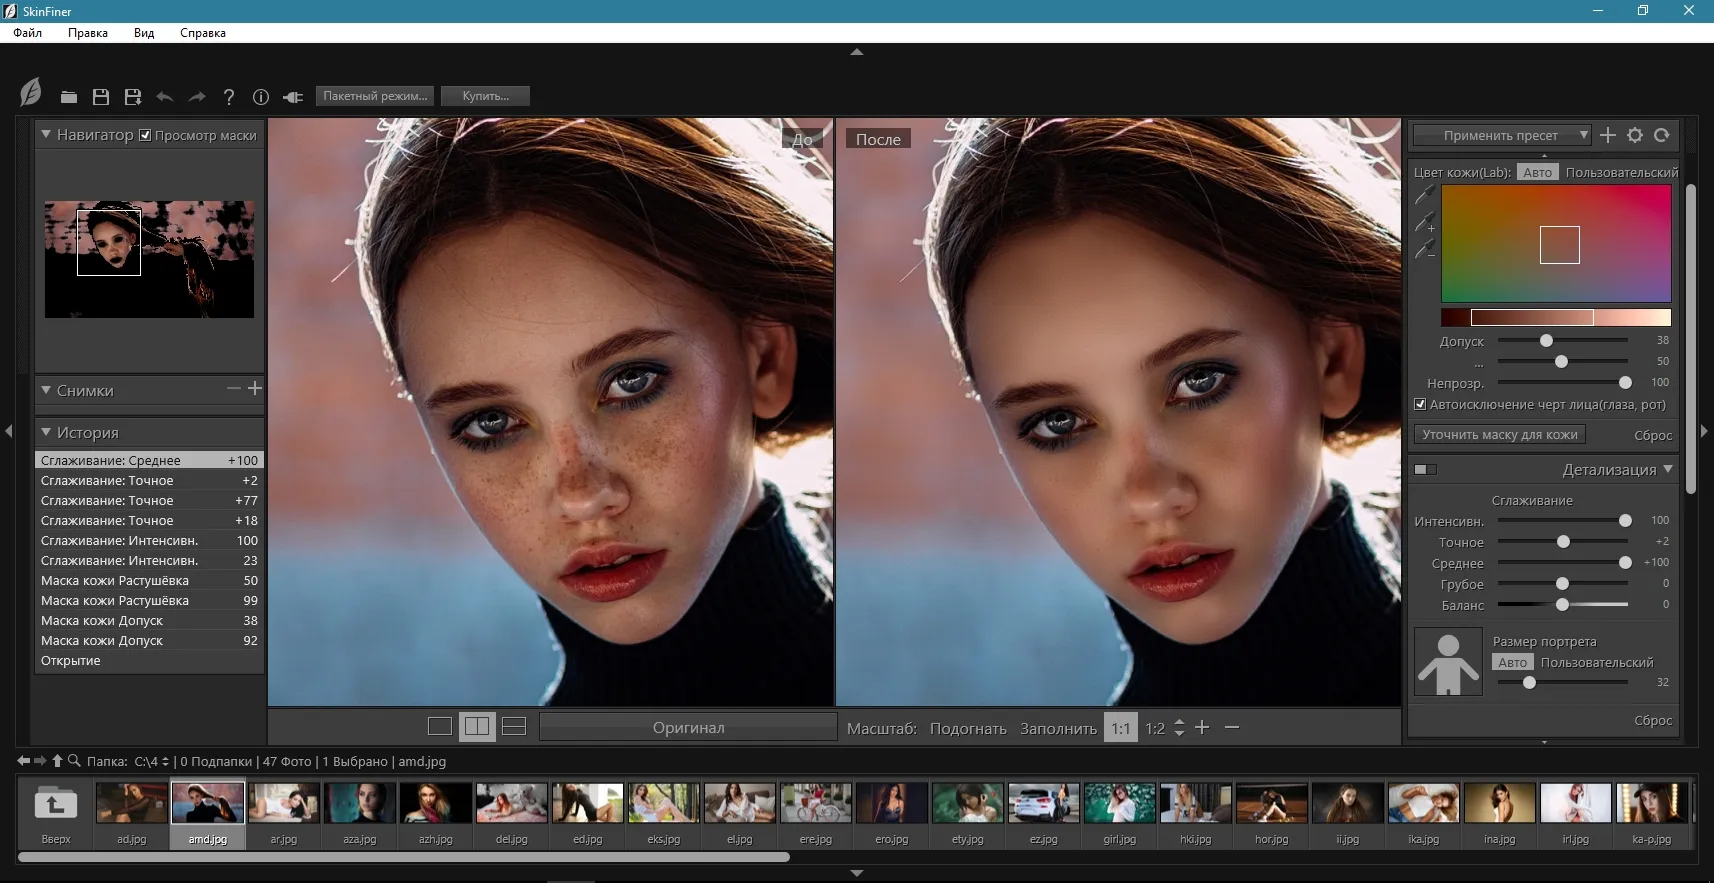Screen dimensions: 1714x883
Task: Open the Файл menu
Action: [x=28, y=32]
